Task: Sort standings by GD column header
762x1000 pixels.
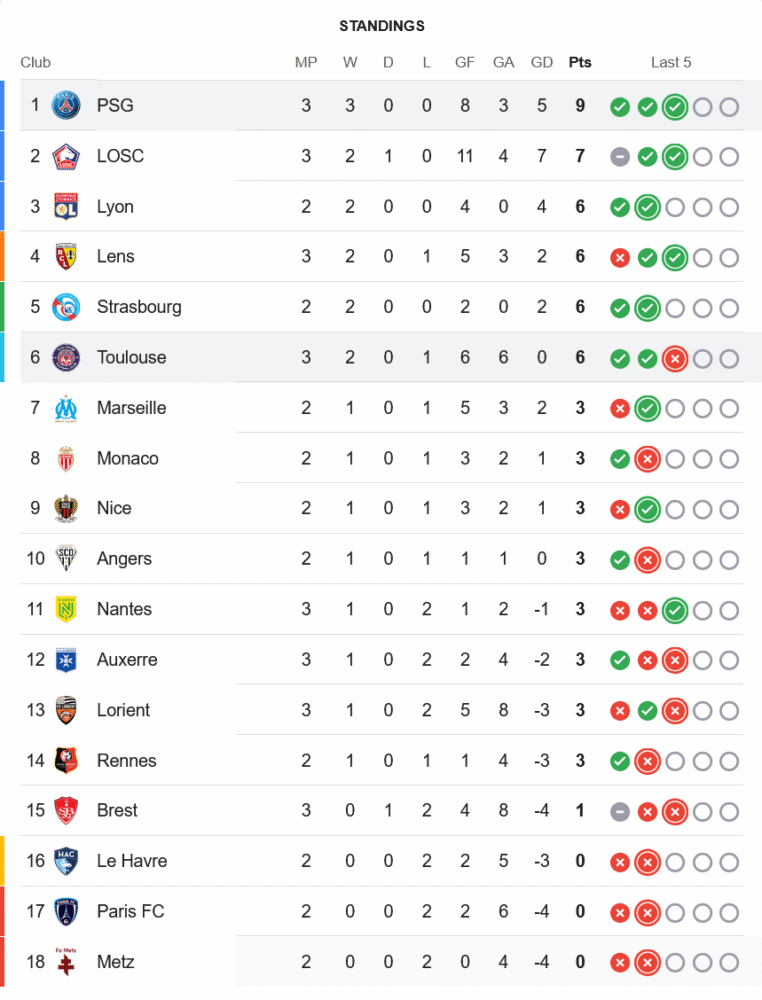Action: click(542, 62)
